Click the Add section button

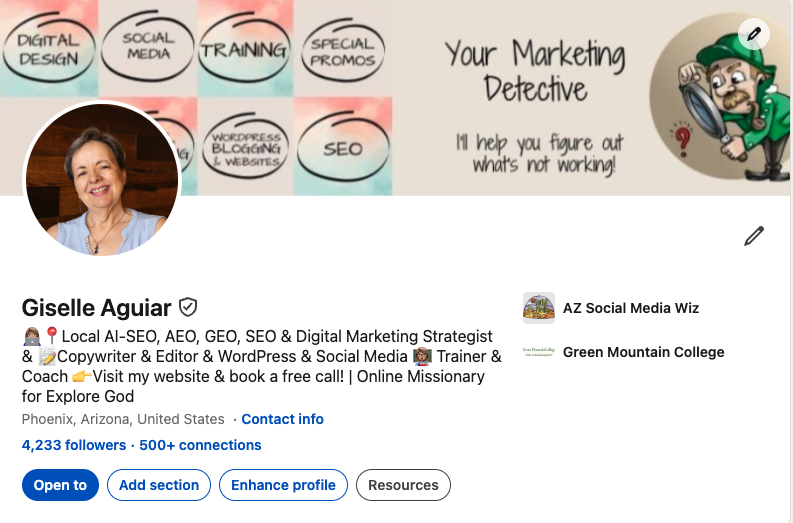159,485
